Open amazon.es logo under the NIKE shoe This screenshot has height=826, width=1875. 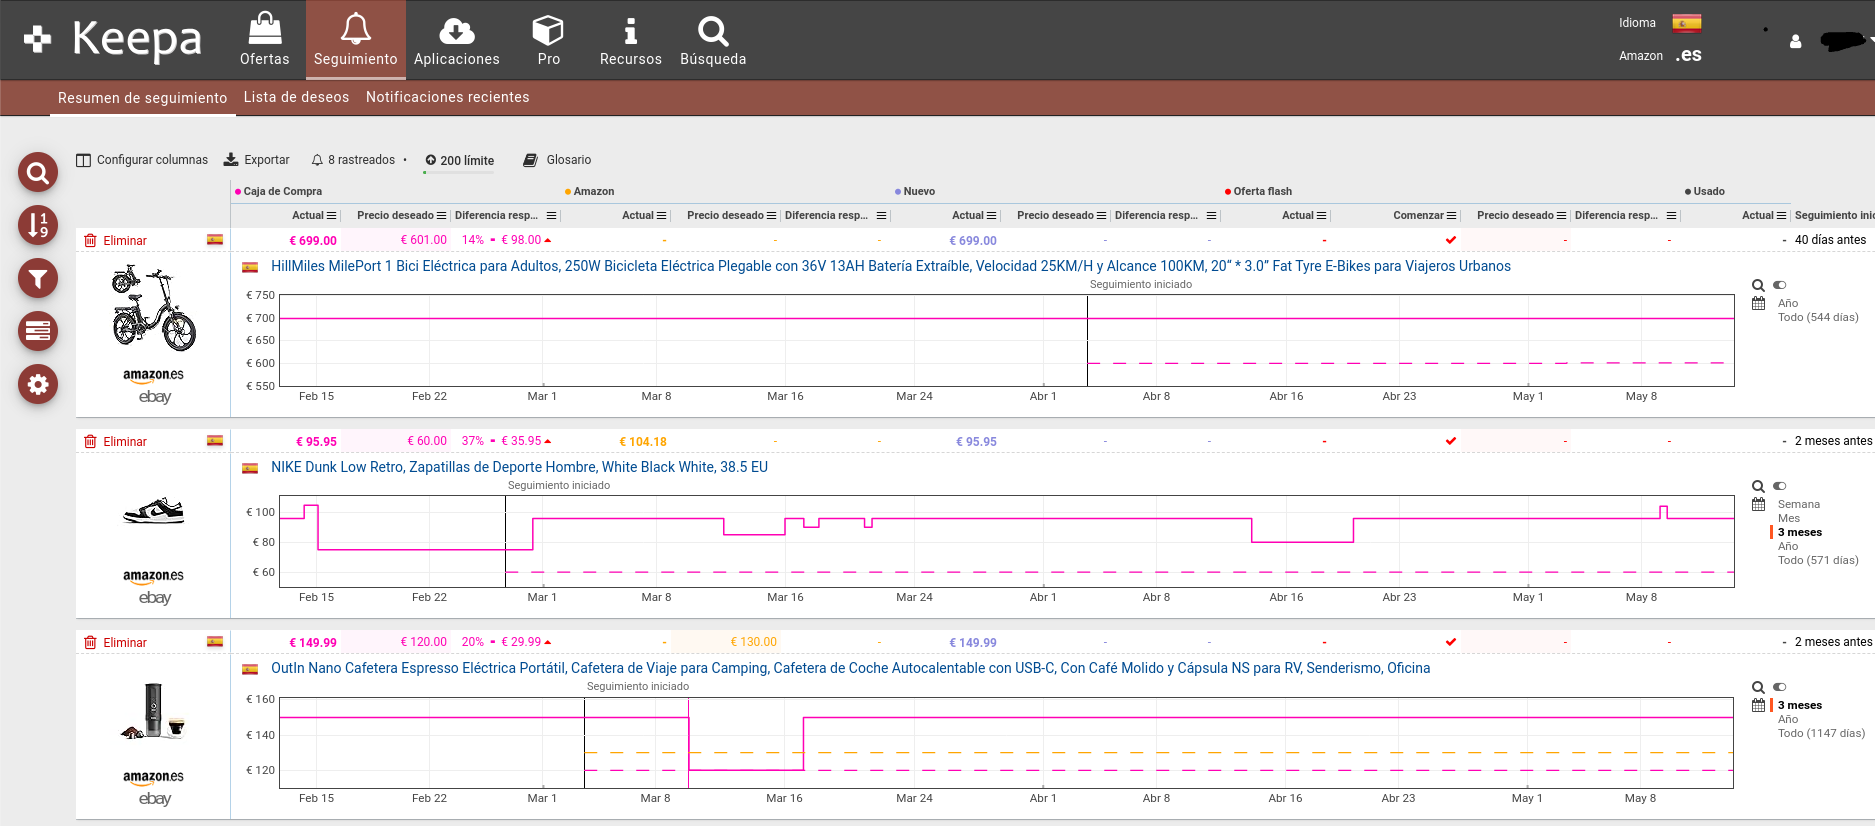point(153,577)
